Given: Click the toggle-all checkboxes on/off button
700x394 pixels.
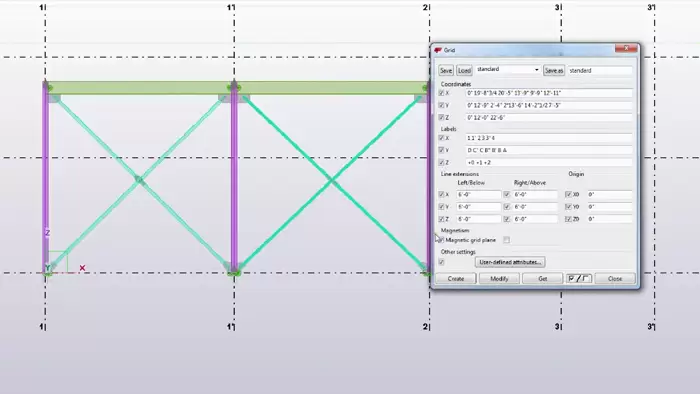Looking at the screenshot, I should (x=579, y=278).
